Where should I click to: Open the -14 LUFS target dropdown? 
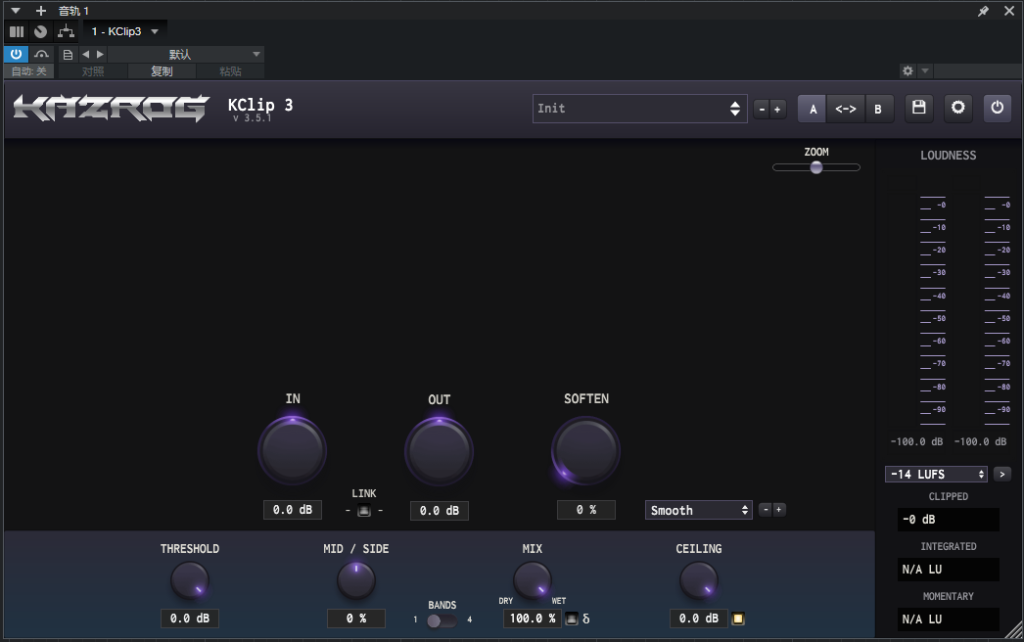coord(936,474)
